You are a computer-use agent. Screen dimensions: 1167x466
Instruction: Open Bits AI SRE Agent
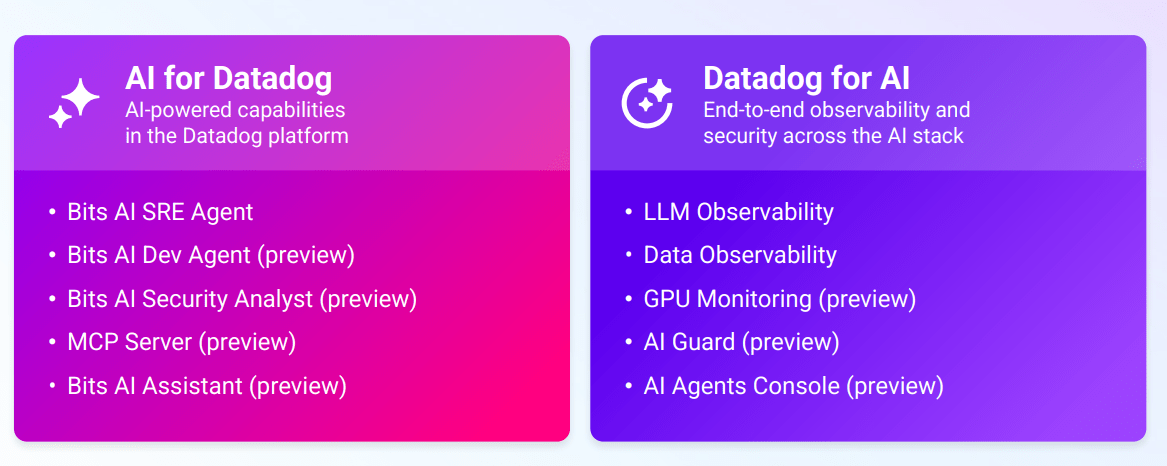click(160, 212)
